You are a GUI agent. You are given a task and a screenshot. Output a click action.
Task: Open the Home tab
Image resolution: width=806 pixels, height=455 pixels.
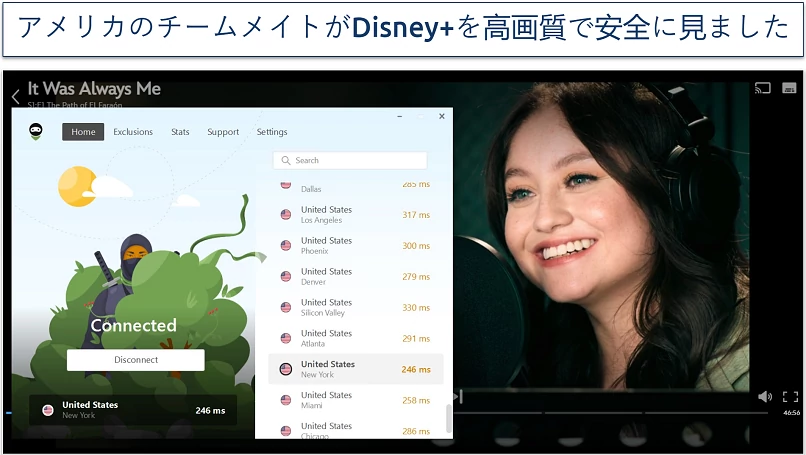pos(83,132)
